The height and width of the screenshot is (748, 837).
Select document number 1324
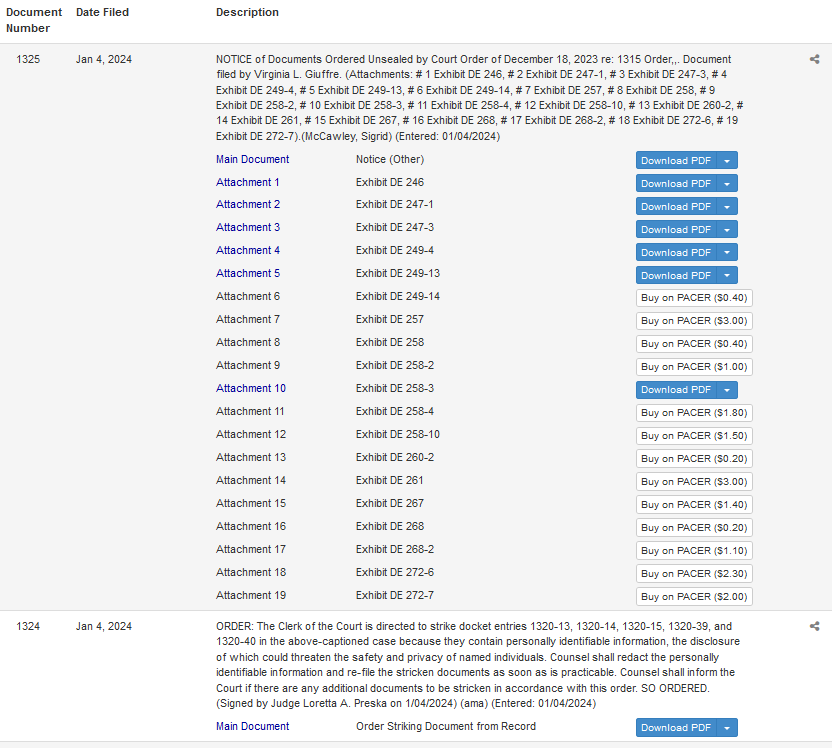(x=28, y=626)
